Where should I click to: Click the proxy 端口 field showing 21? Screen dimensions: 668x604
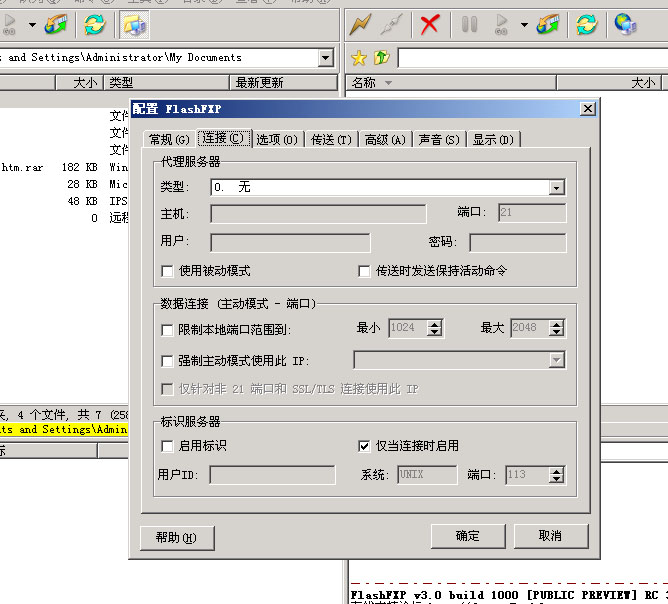532,213
